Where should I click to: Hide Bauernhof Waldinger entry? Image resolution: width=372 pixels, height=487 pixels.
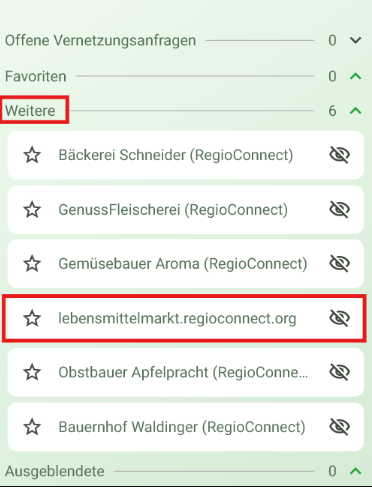point(339,427)
